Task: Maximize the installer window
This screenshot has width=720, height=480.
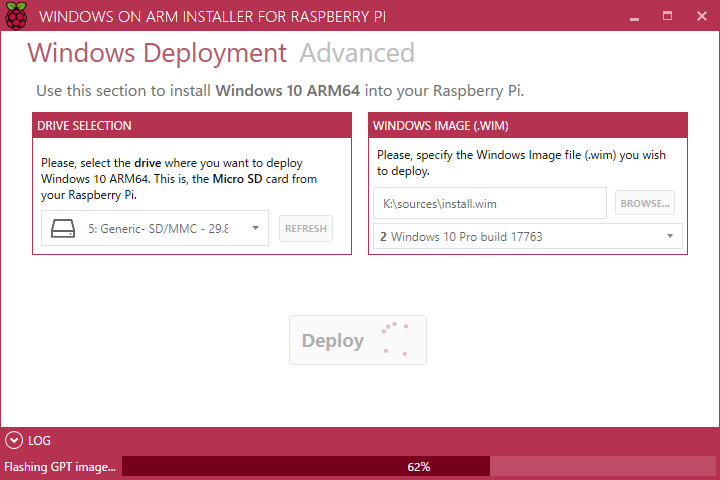Action: pyautogui.click(x=667, y=16)
